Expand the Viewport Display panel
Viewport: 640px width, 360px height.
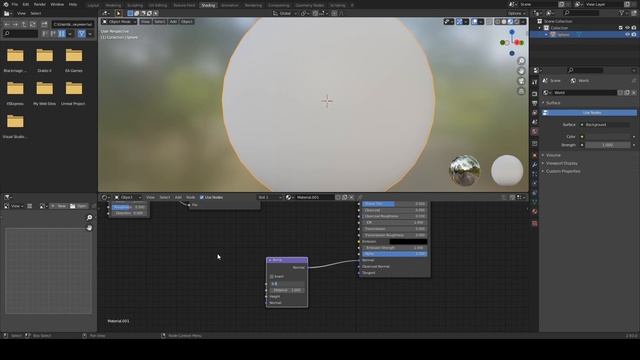pyautogui.click(x=562, y=163)
